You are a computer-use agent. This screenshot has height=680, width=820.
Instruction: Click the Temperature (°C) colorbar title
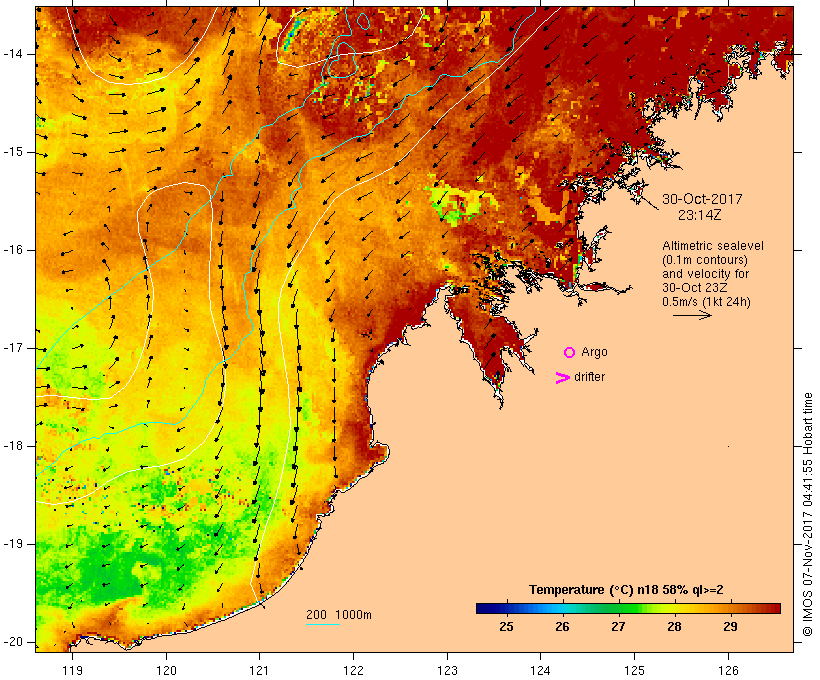[x=626, y=590]
